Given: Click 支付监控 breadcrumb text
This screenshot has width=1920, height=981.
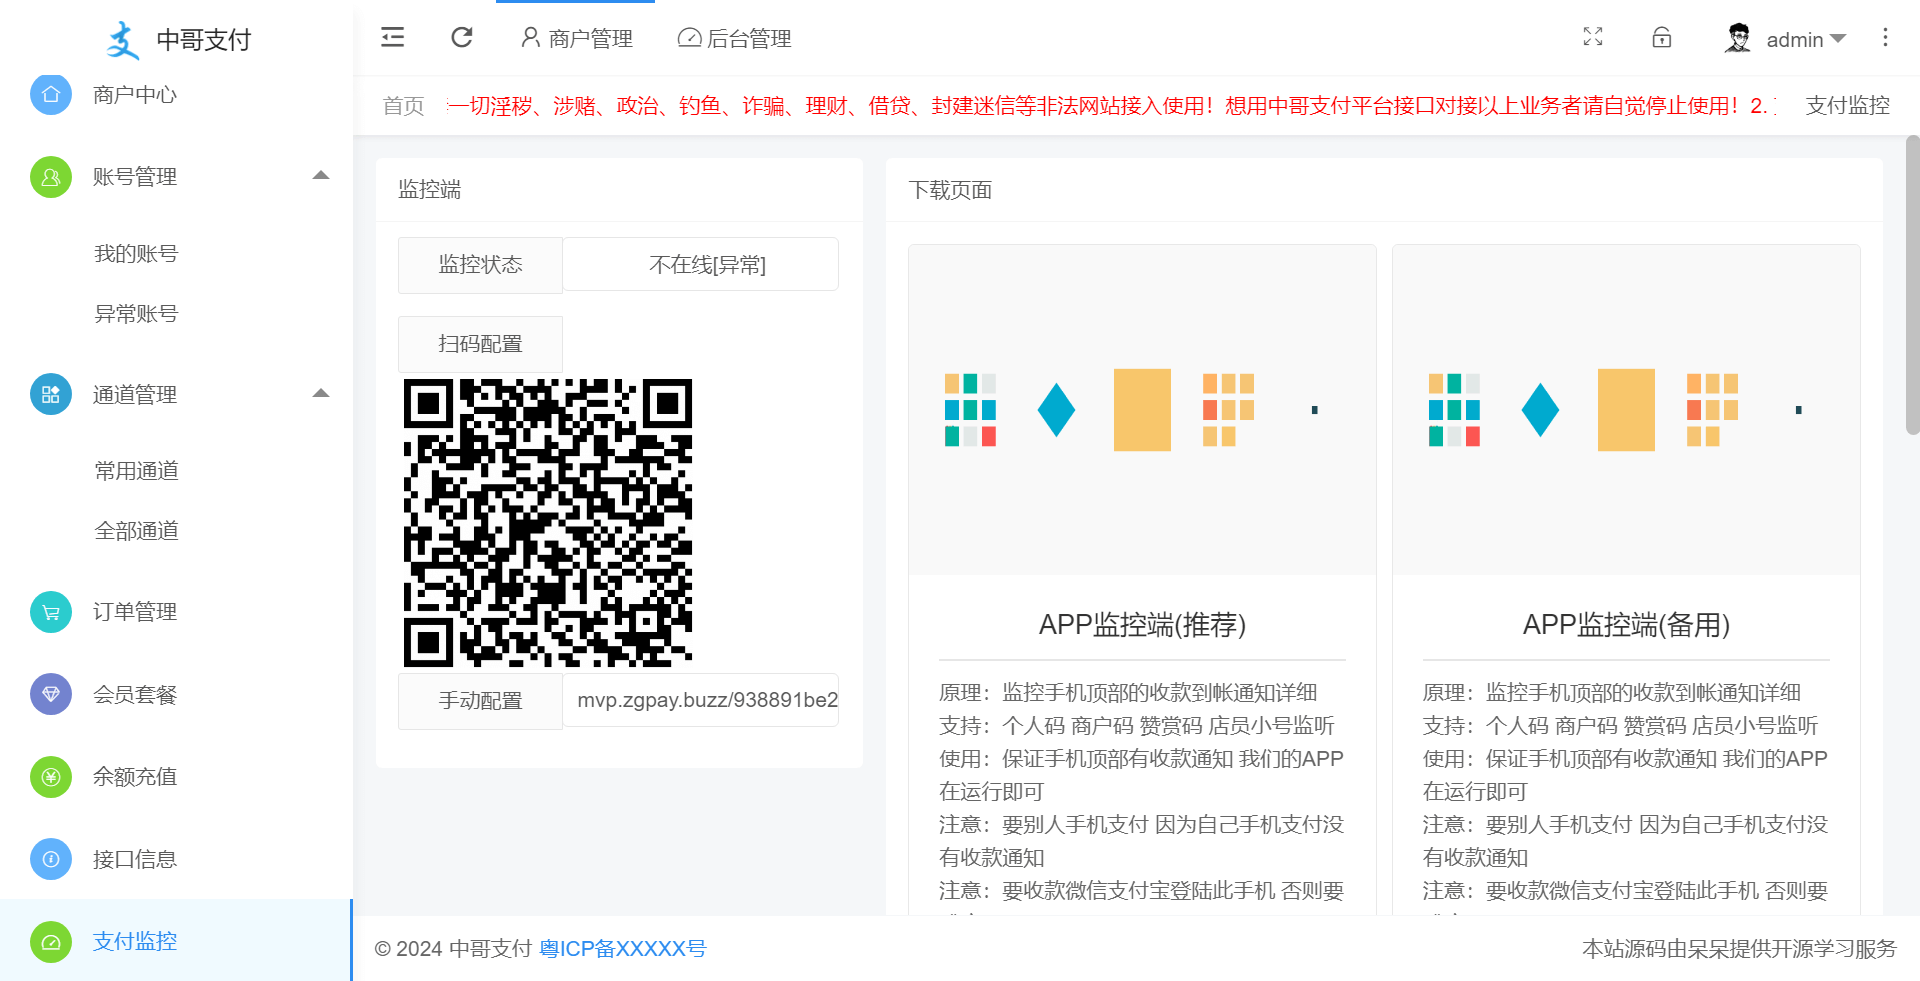Looking at the screenshot, I should tap(1848, 106).
